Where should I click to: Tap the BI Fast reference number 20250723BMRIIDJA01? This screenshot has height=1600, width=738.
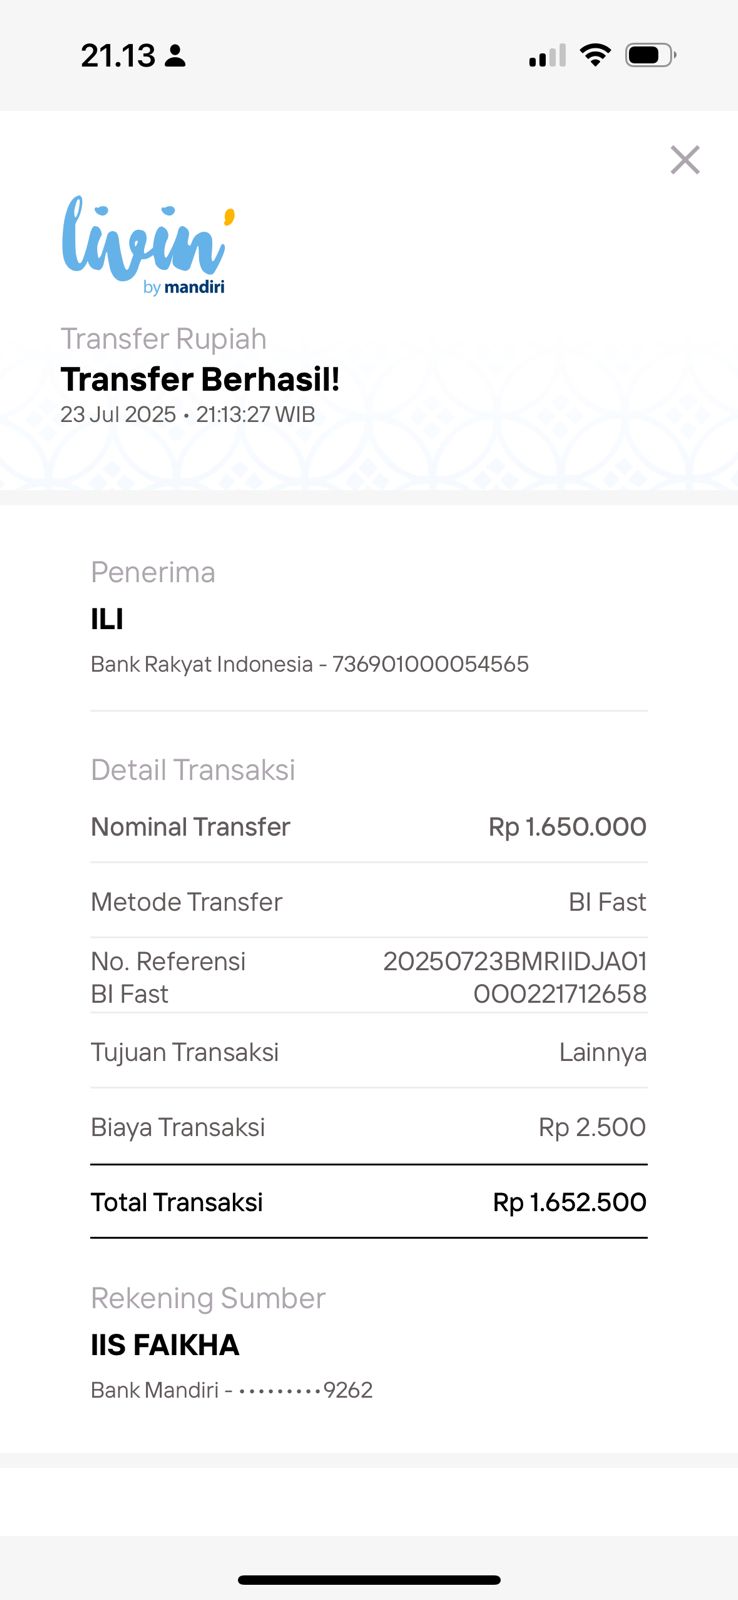pyautogui.click(x=515, y=962)
